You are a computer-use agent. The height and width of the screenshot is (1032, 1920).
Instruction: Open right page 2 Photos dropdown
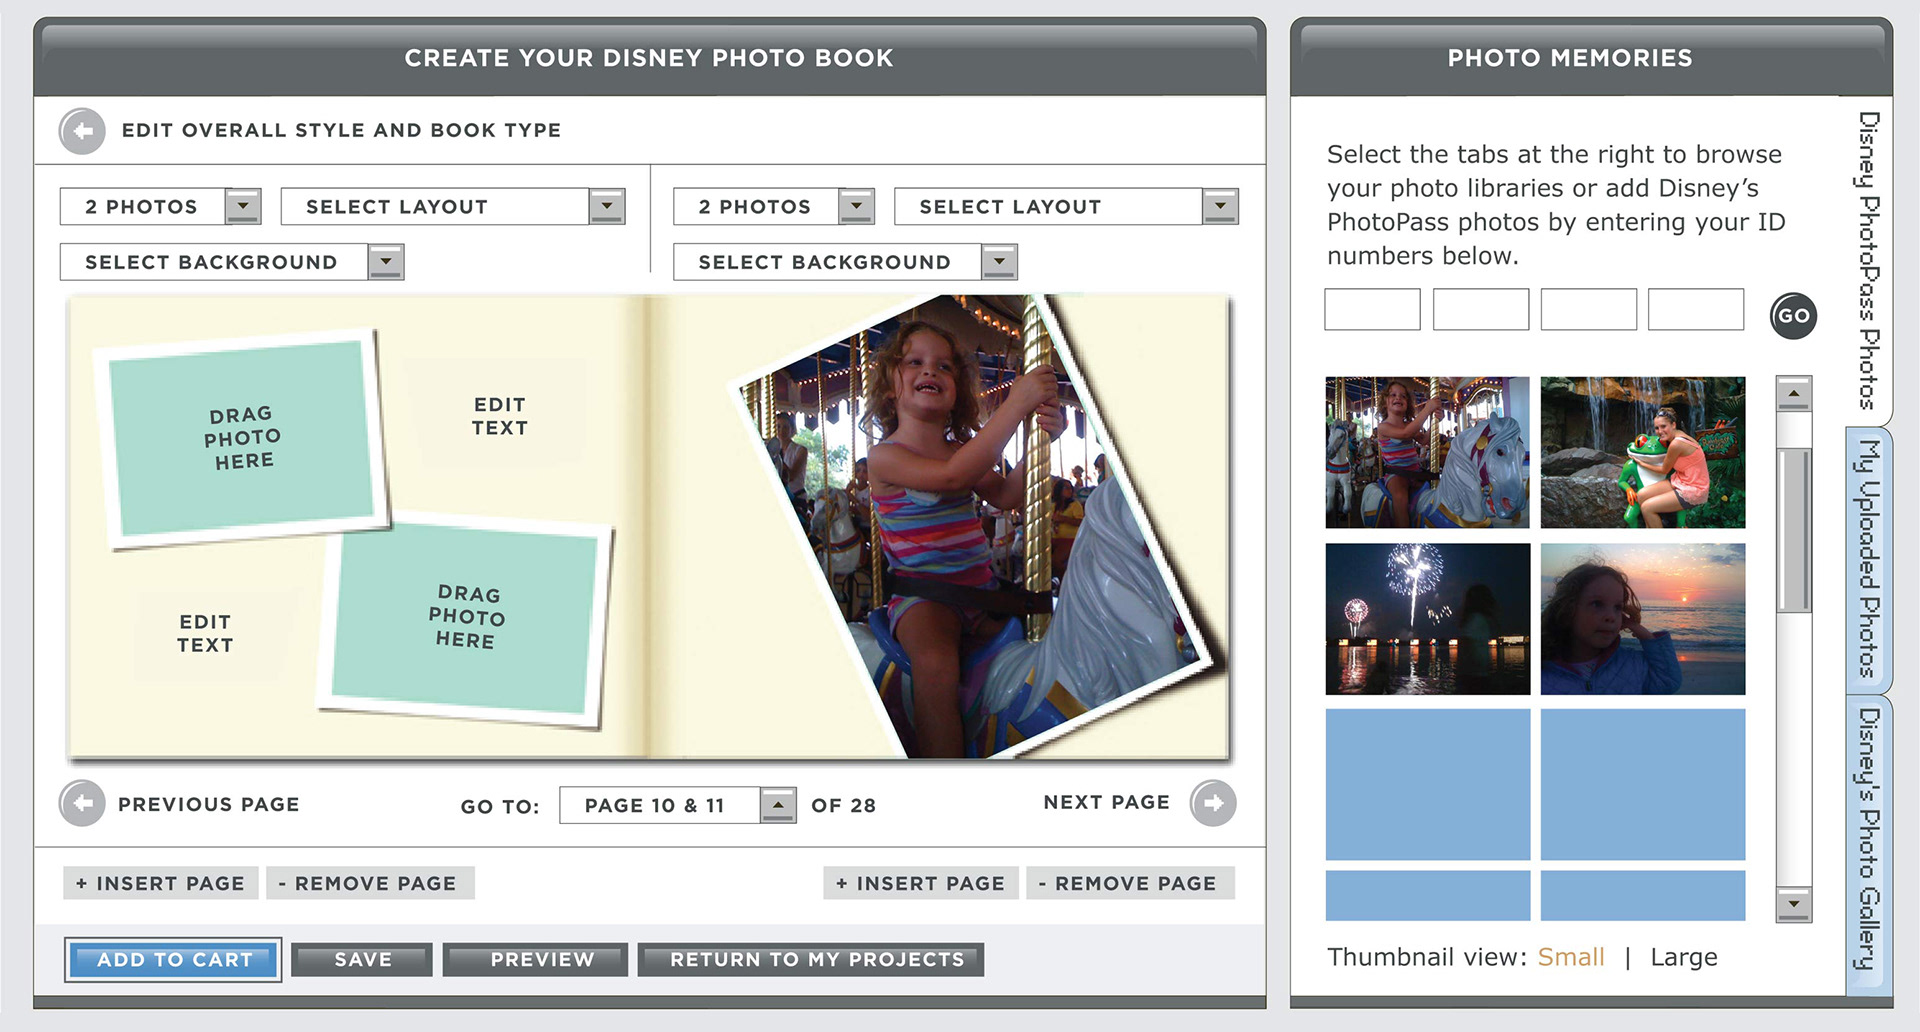point(774,207)
